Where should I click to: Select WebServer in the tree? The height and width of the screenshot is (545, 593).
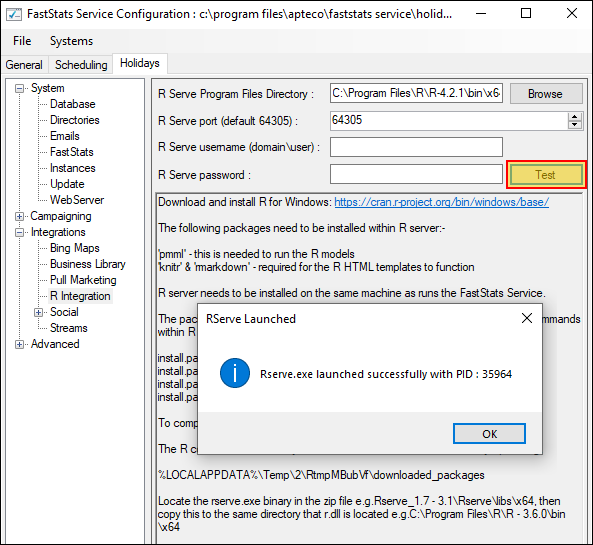77,200
